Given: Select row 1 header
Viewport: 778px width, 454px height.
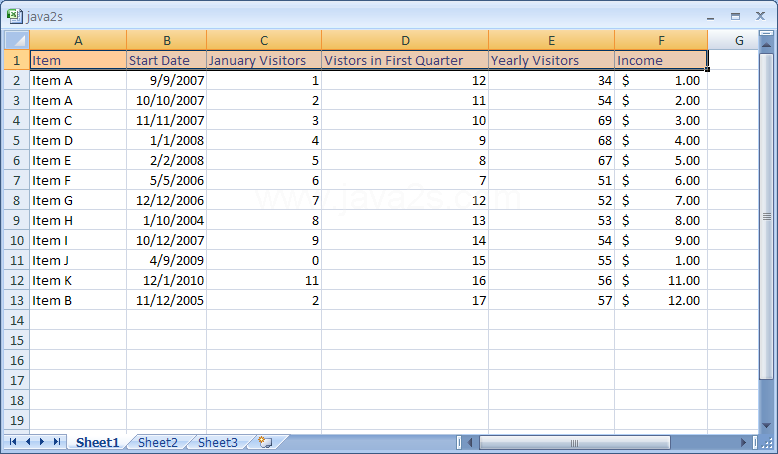Looking at the screenshot, I should click(17, 61).
